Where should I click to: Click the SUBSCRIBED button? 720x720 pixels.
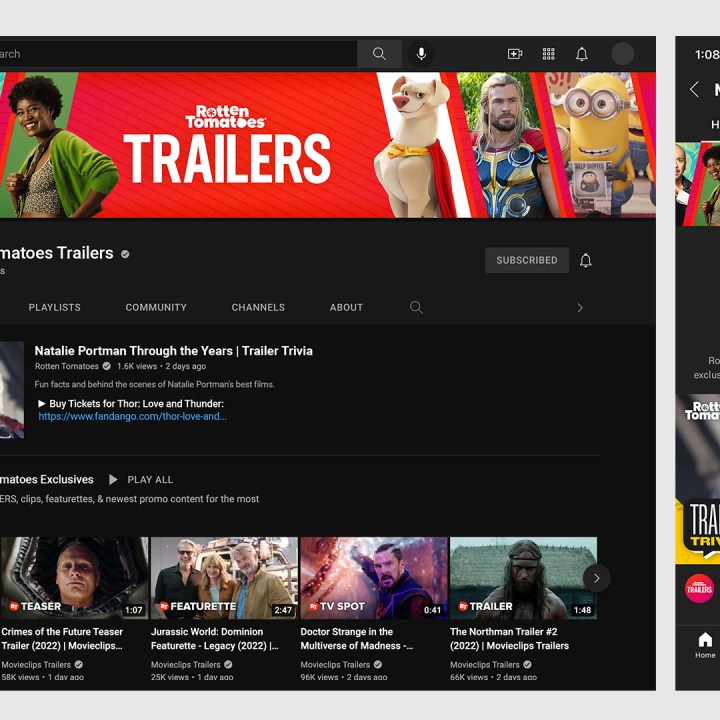527,260
